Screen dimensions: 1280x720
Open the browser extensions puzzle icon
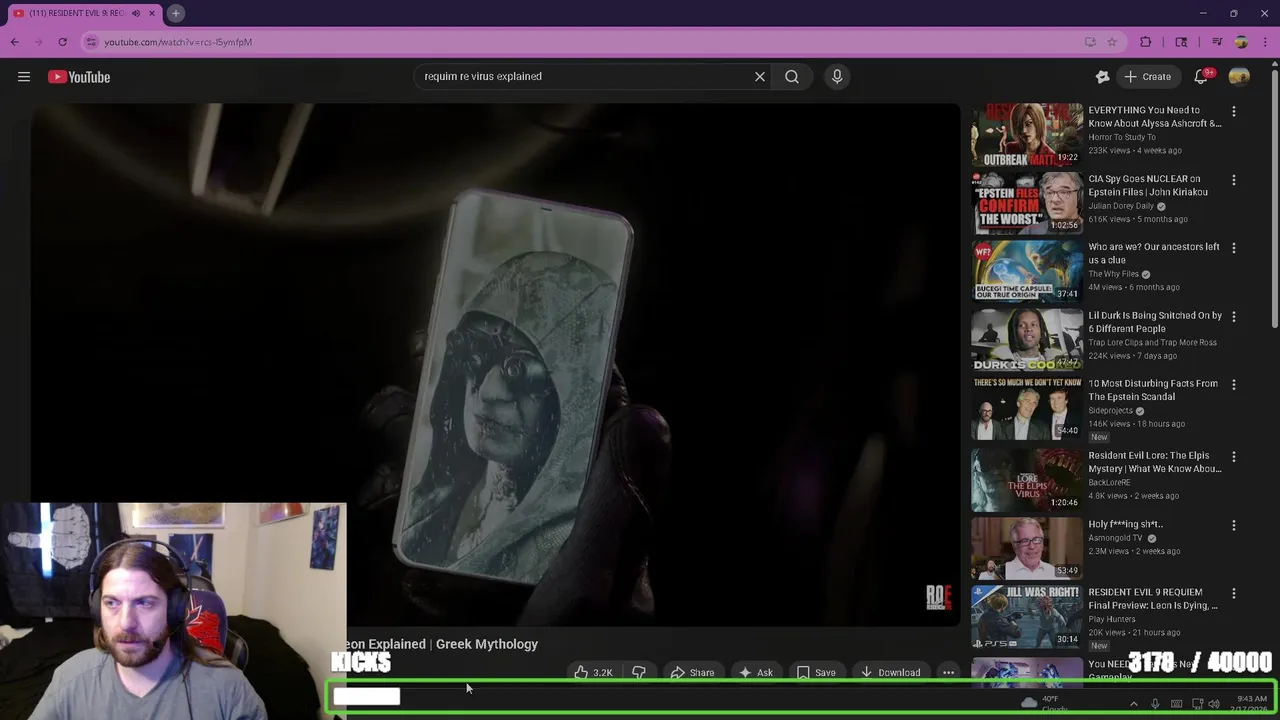pyautogui.click(x=1146, y=42)
